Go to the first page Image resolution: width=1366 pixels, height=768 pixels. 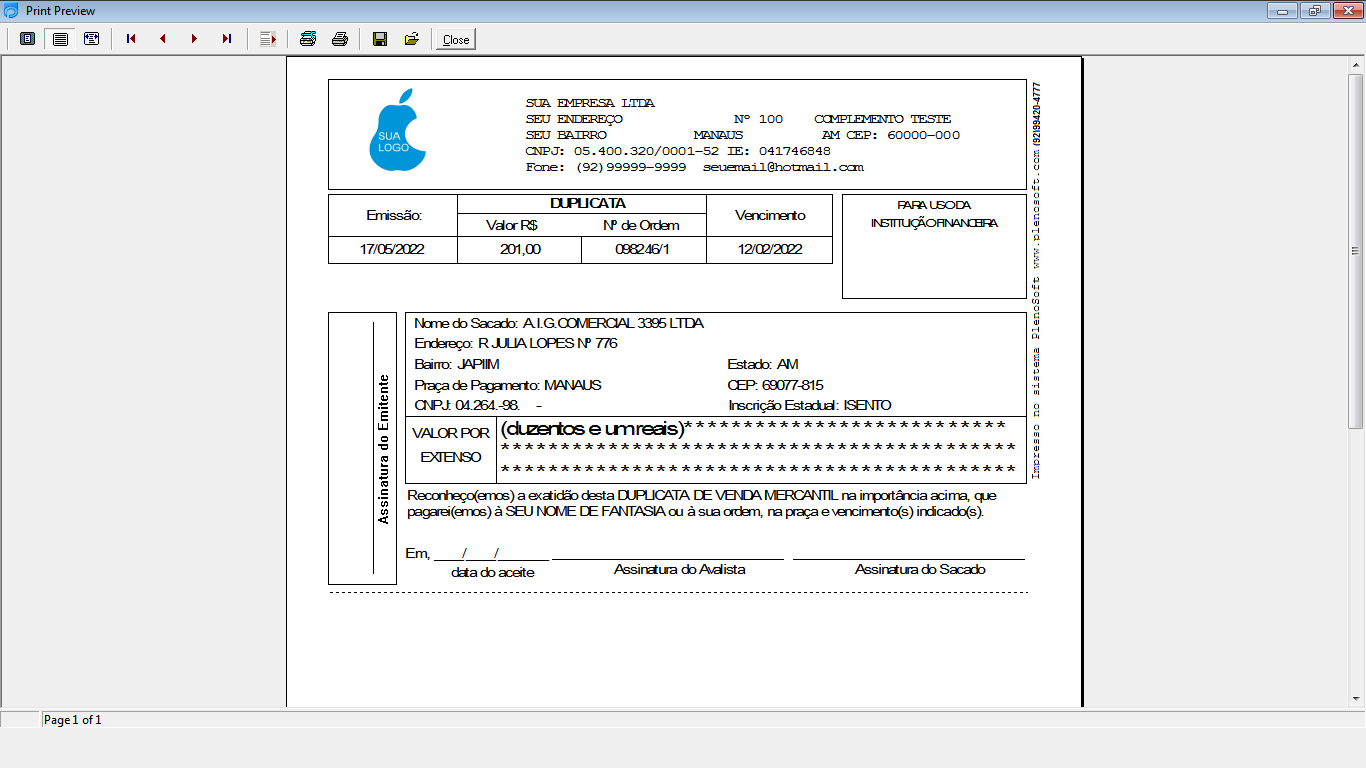click(131, 39)
